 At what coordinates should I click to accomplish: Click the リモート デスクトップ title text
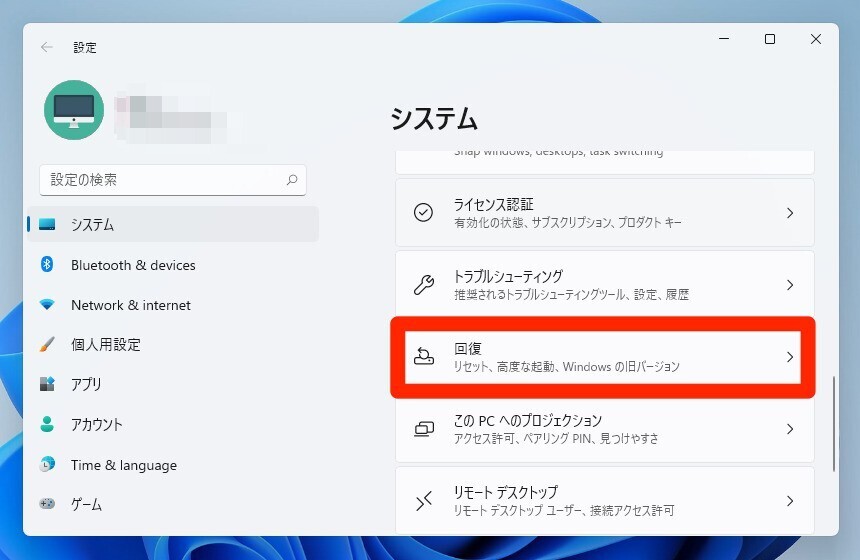[506, 493]
